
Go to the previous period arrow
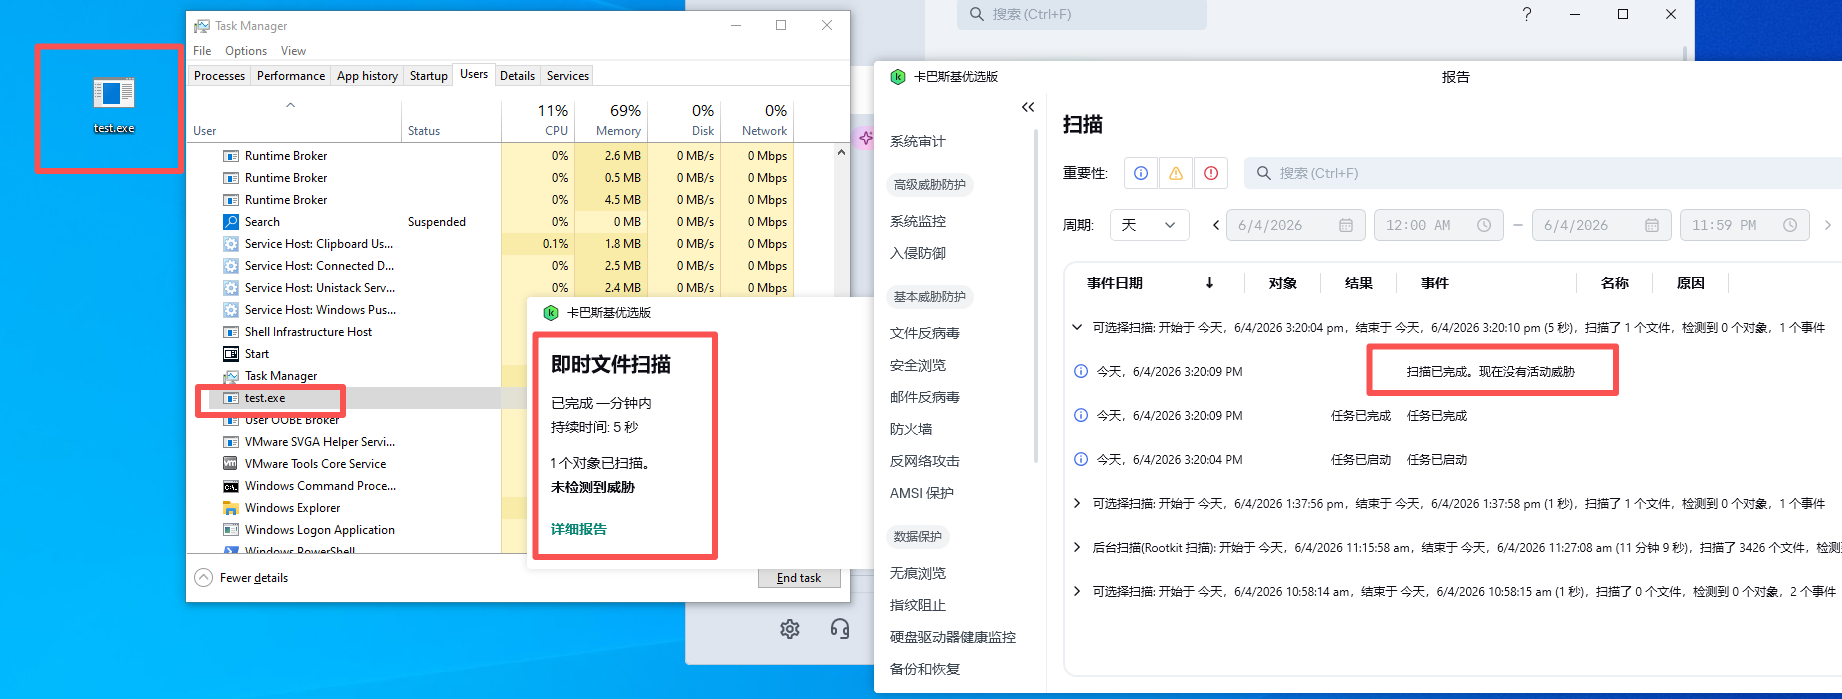(1216, 225)
